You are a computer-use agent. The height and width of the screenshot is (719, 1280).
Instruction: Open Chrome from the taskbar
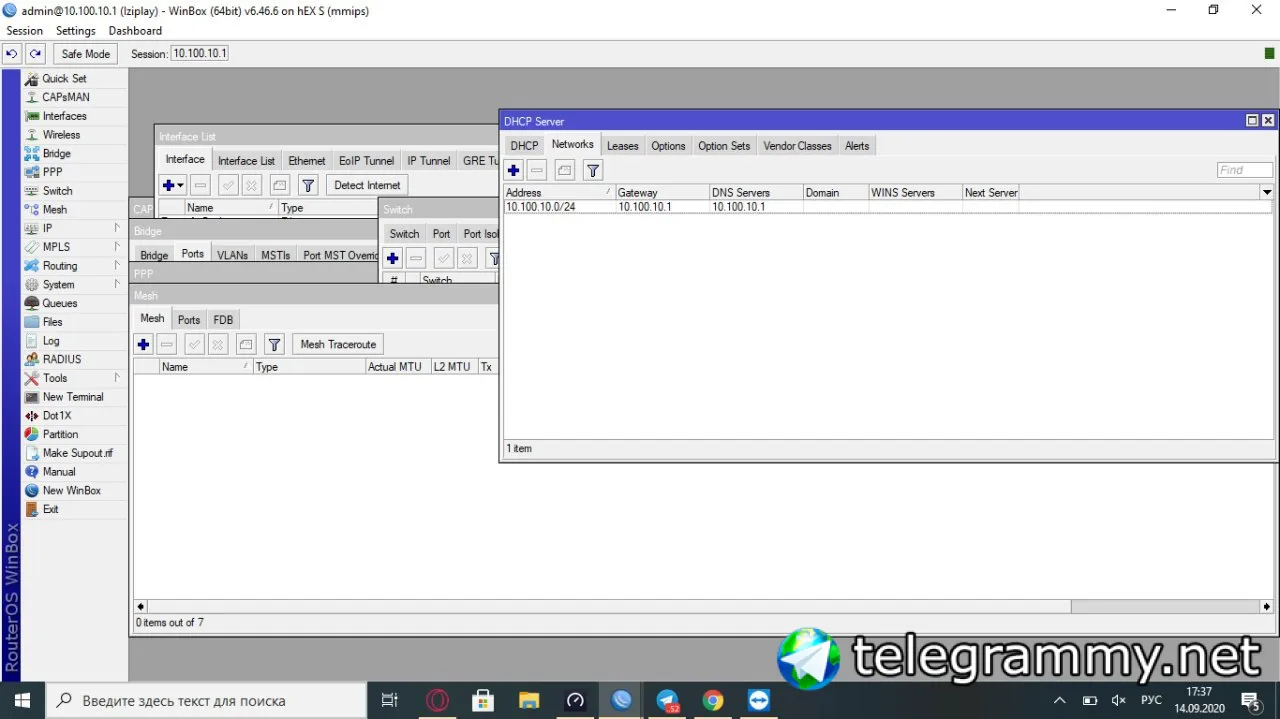click(x=712, y=700)
